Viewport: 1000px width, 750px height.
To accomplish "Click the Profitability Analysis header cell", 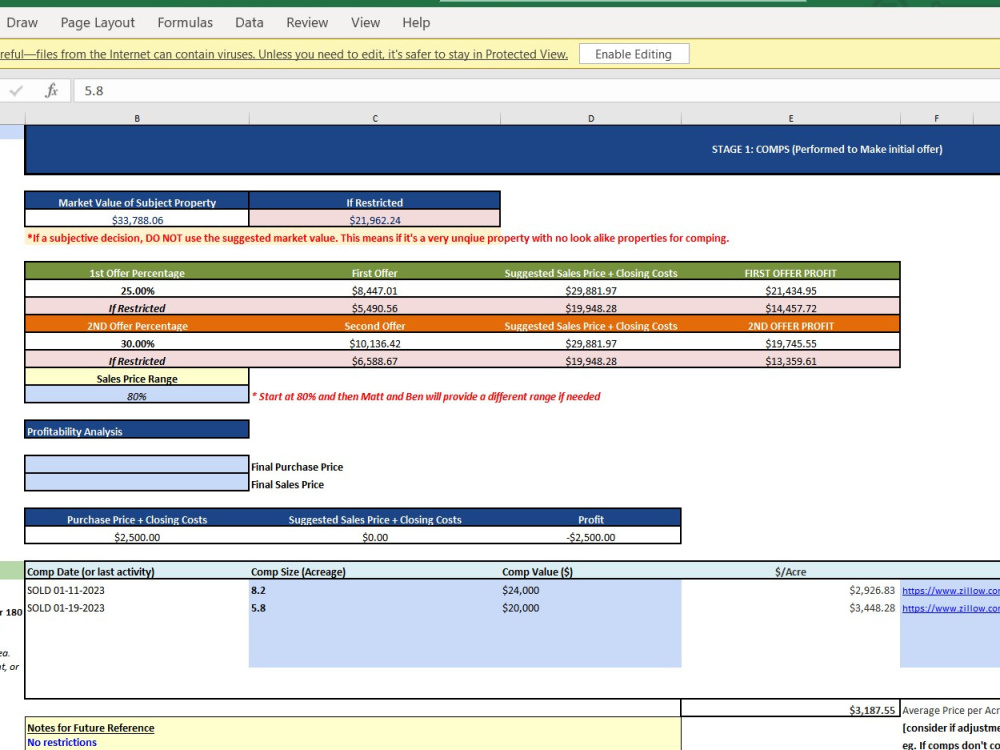I will (136, 431).
